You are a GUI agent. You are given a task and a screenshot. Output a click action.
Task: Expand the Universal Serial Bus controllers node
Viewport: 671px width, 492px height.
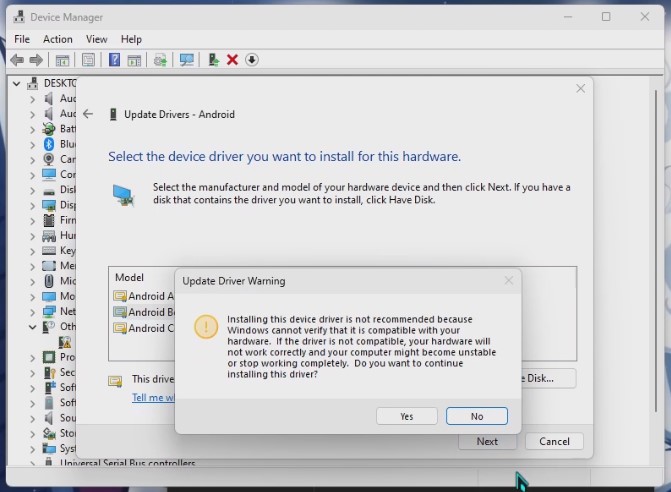click(x=32, y=463)
